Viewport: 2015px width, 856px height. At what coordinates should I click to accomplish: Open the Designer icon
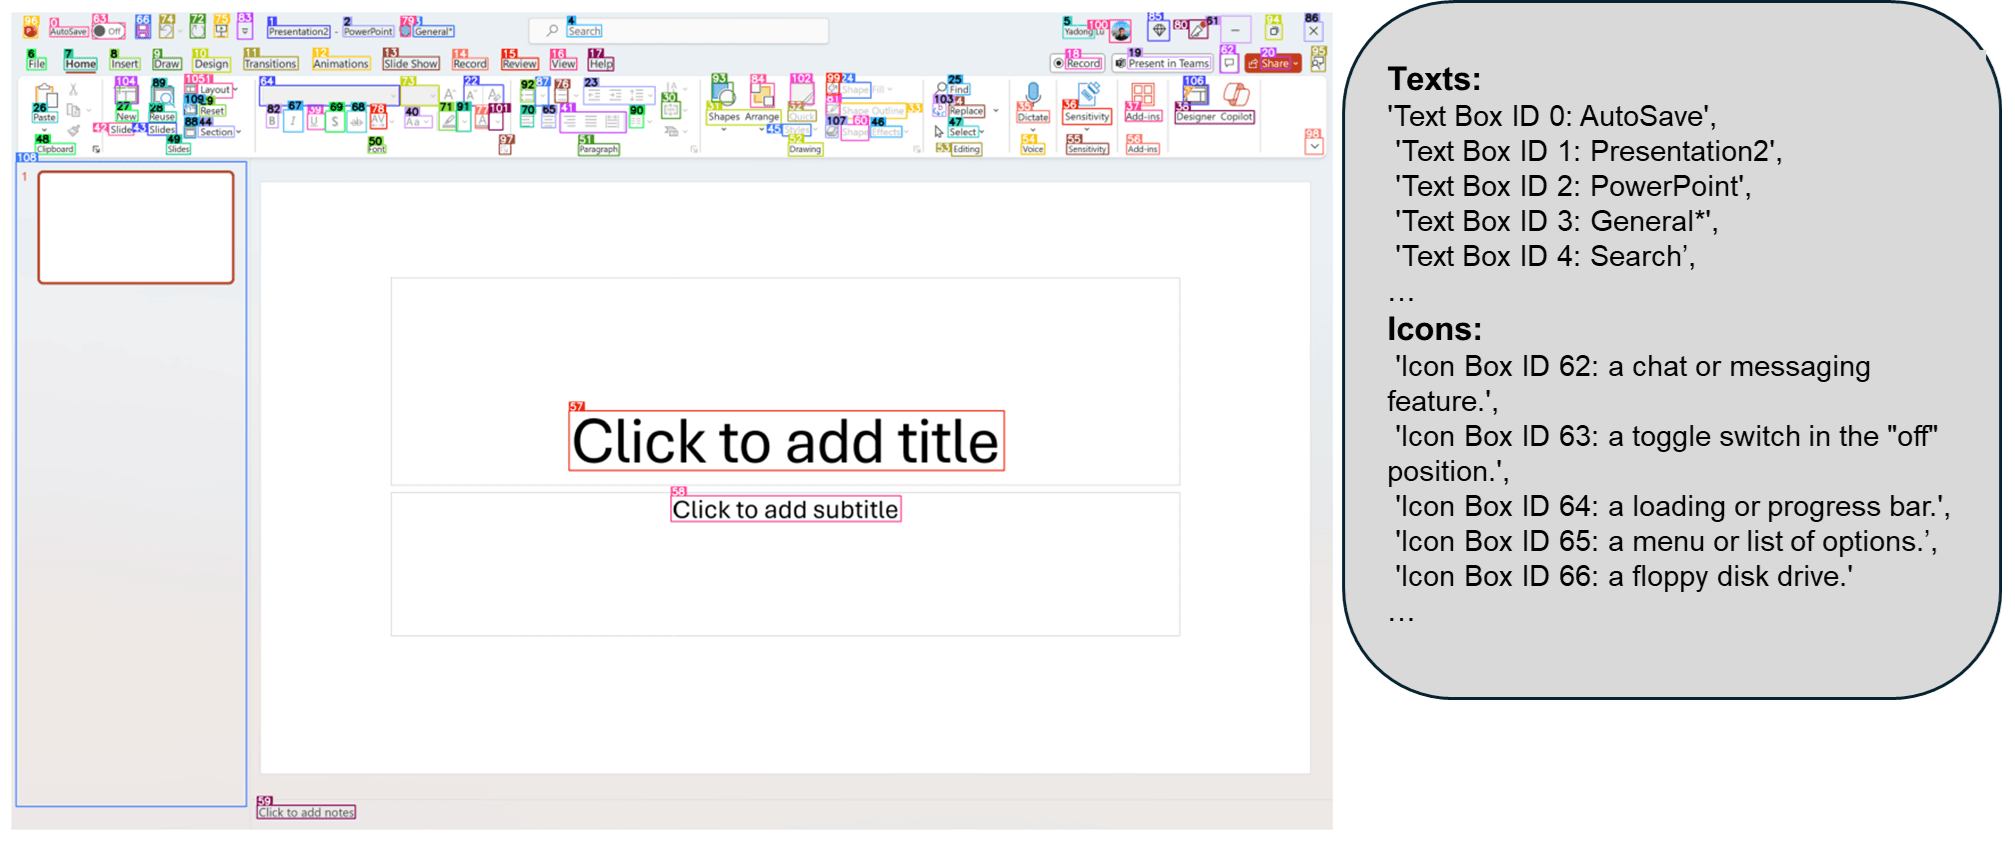pos(1195,96)
